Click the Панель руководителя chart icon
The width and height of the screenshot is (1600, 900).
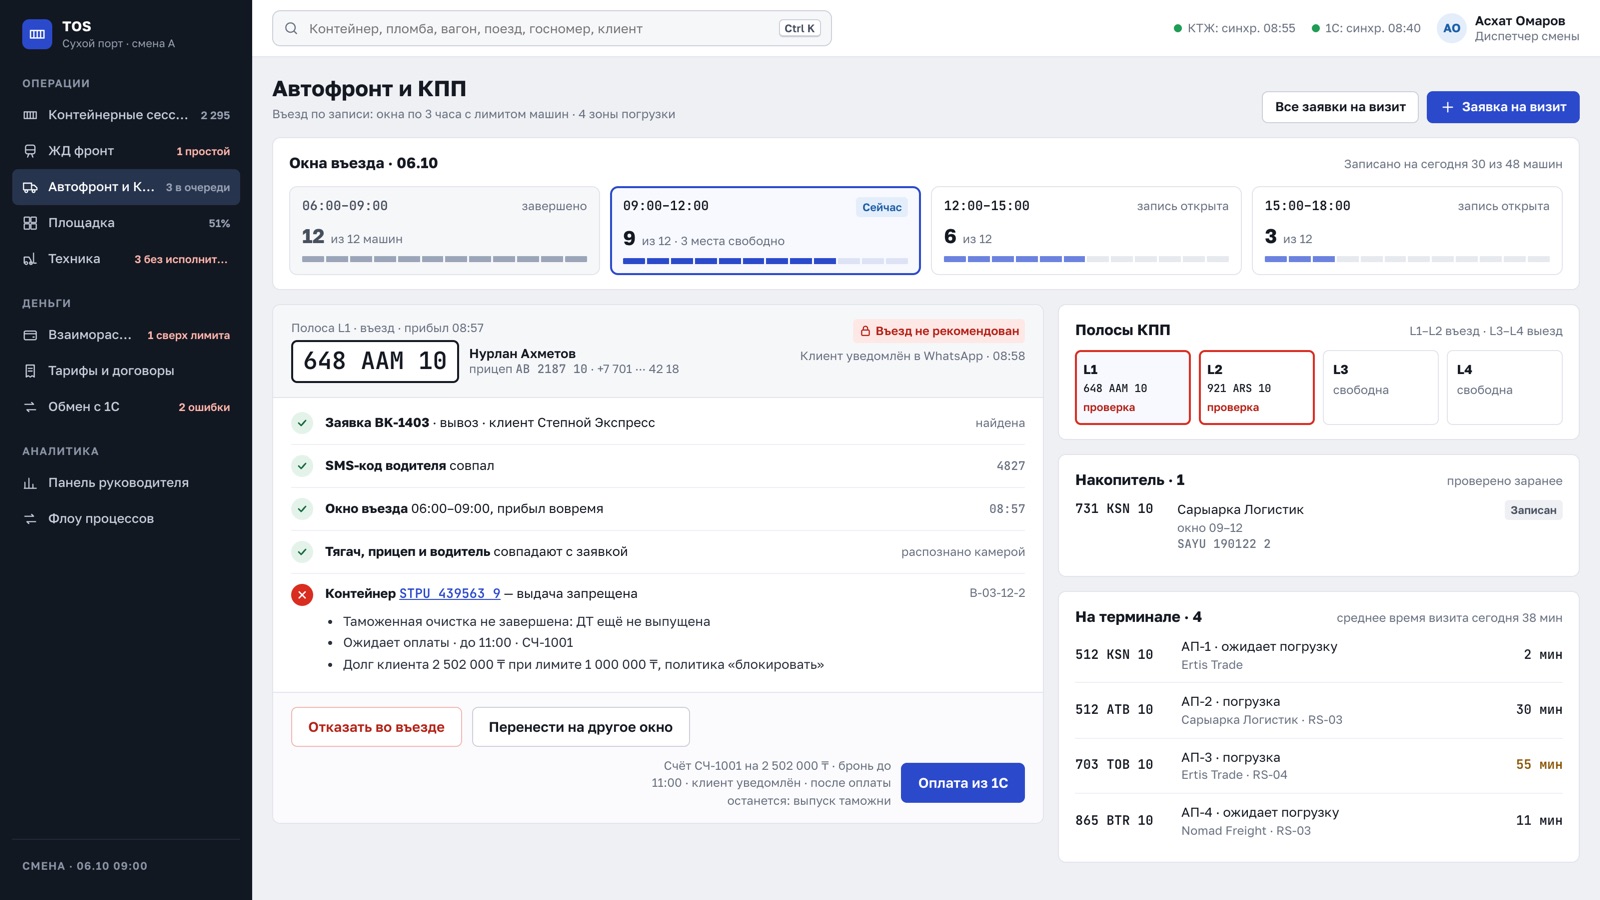(x=30, y=483)
